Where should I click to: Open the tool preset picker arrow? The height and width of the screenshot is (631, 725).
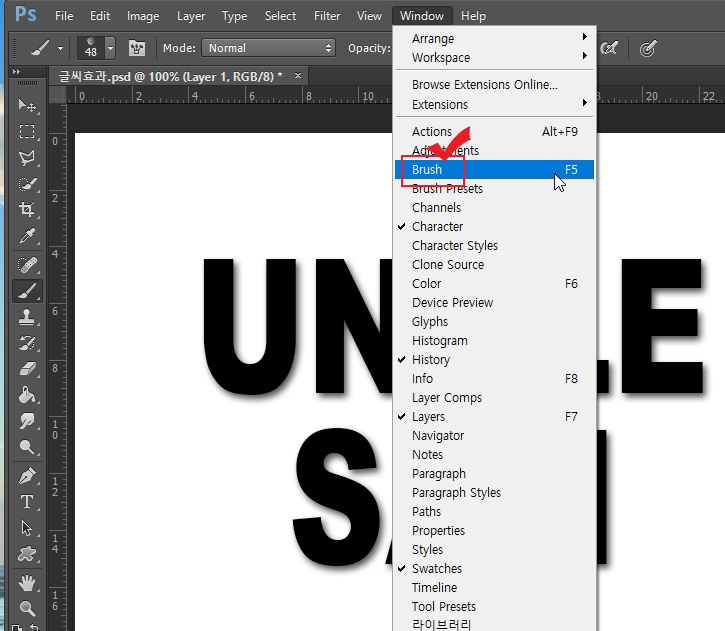pyautogui.click(x=60, y=48)
